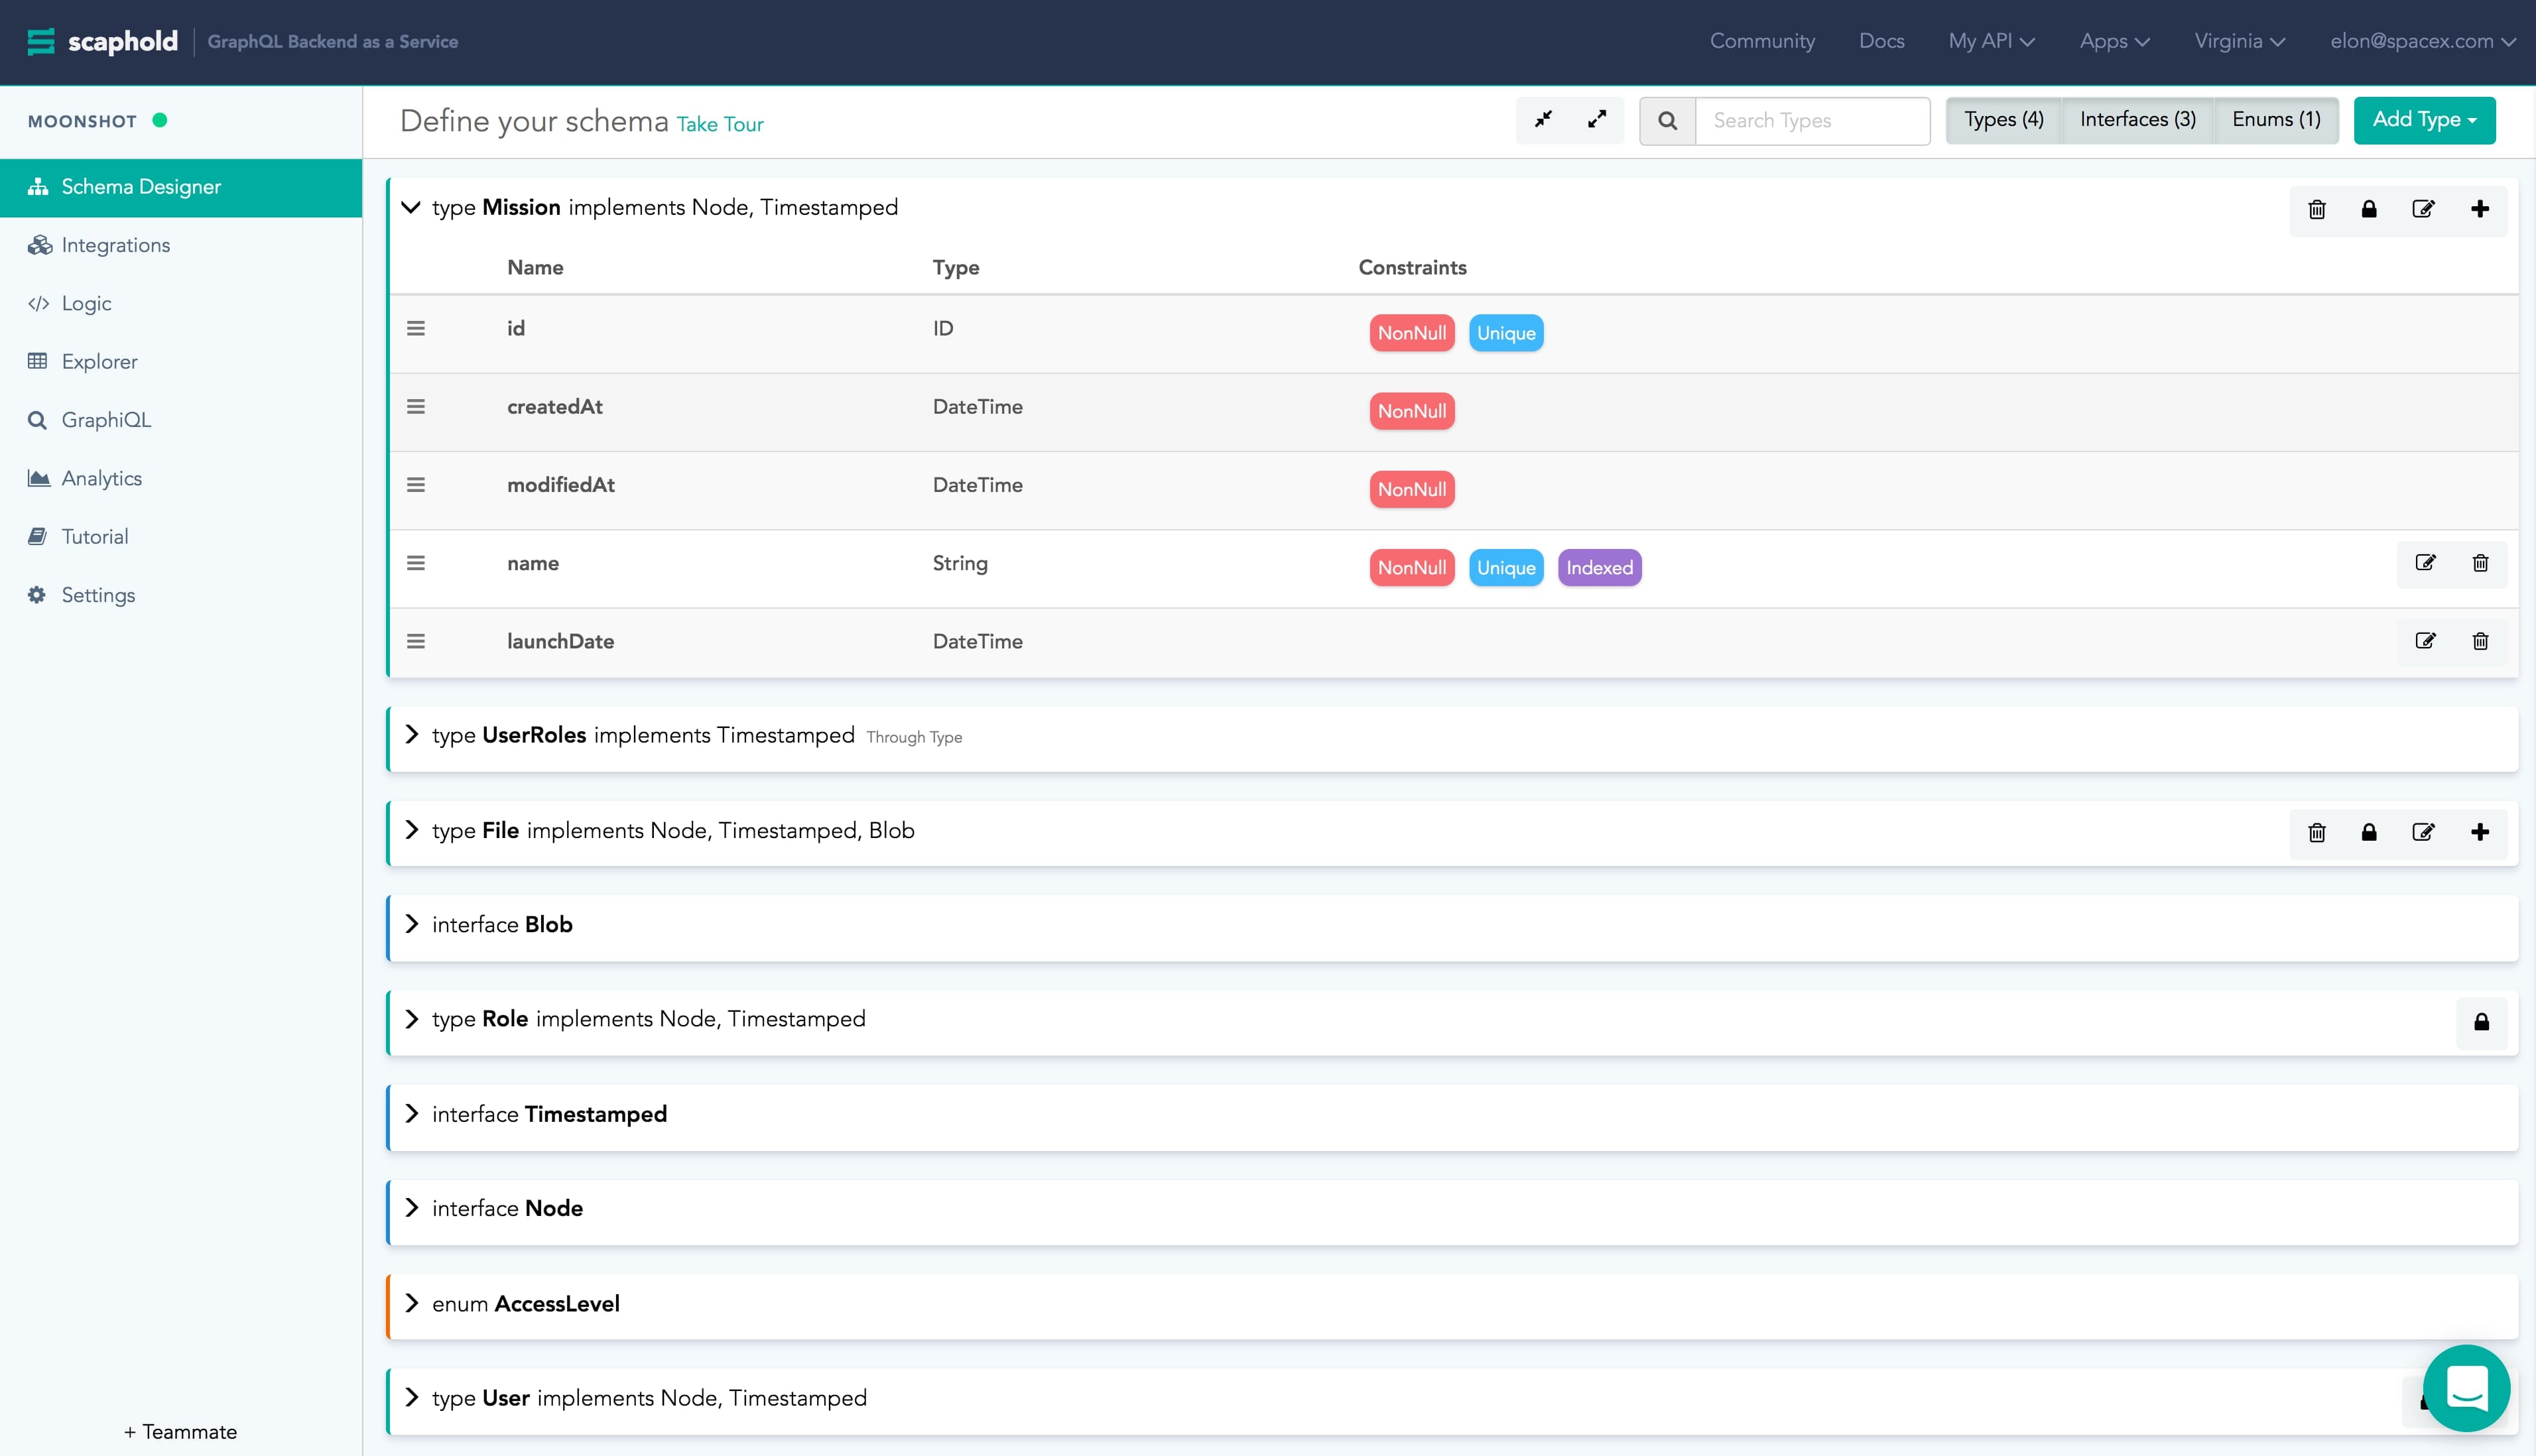Expand all types with expand arrows icon
This screenshot has height=1456, width=2536.
(1597, 120)
